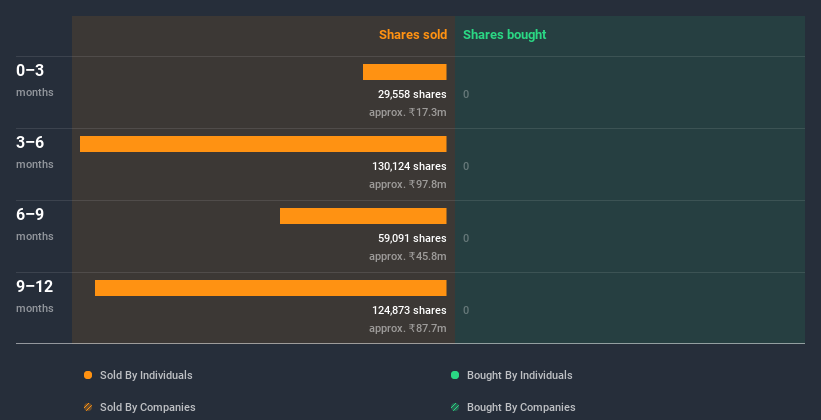This screenshot has height=420, width=821.
Task: Click the 9–12 months row label
Action: [x=35, y=296]
